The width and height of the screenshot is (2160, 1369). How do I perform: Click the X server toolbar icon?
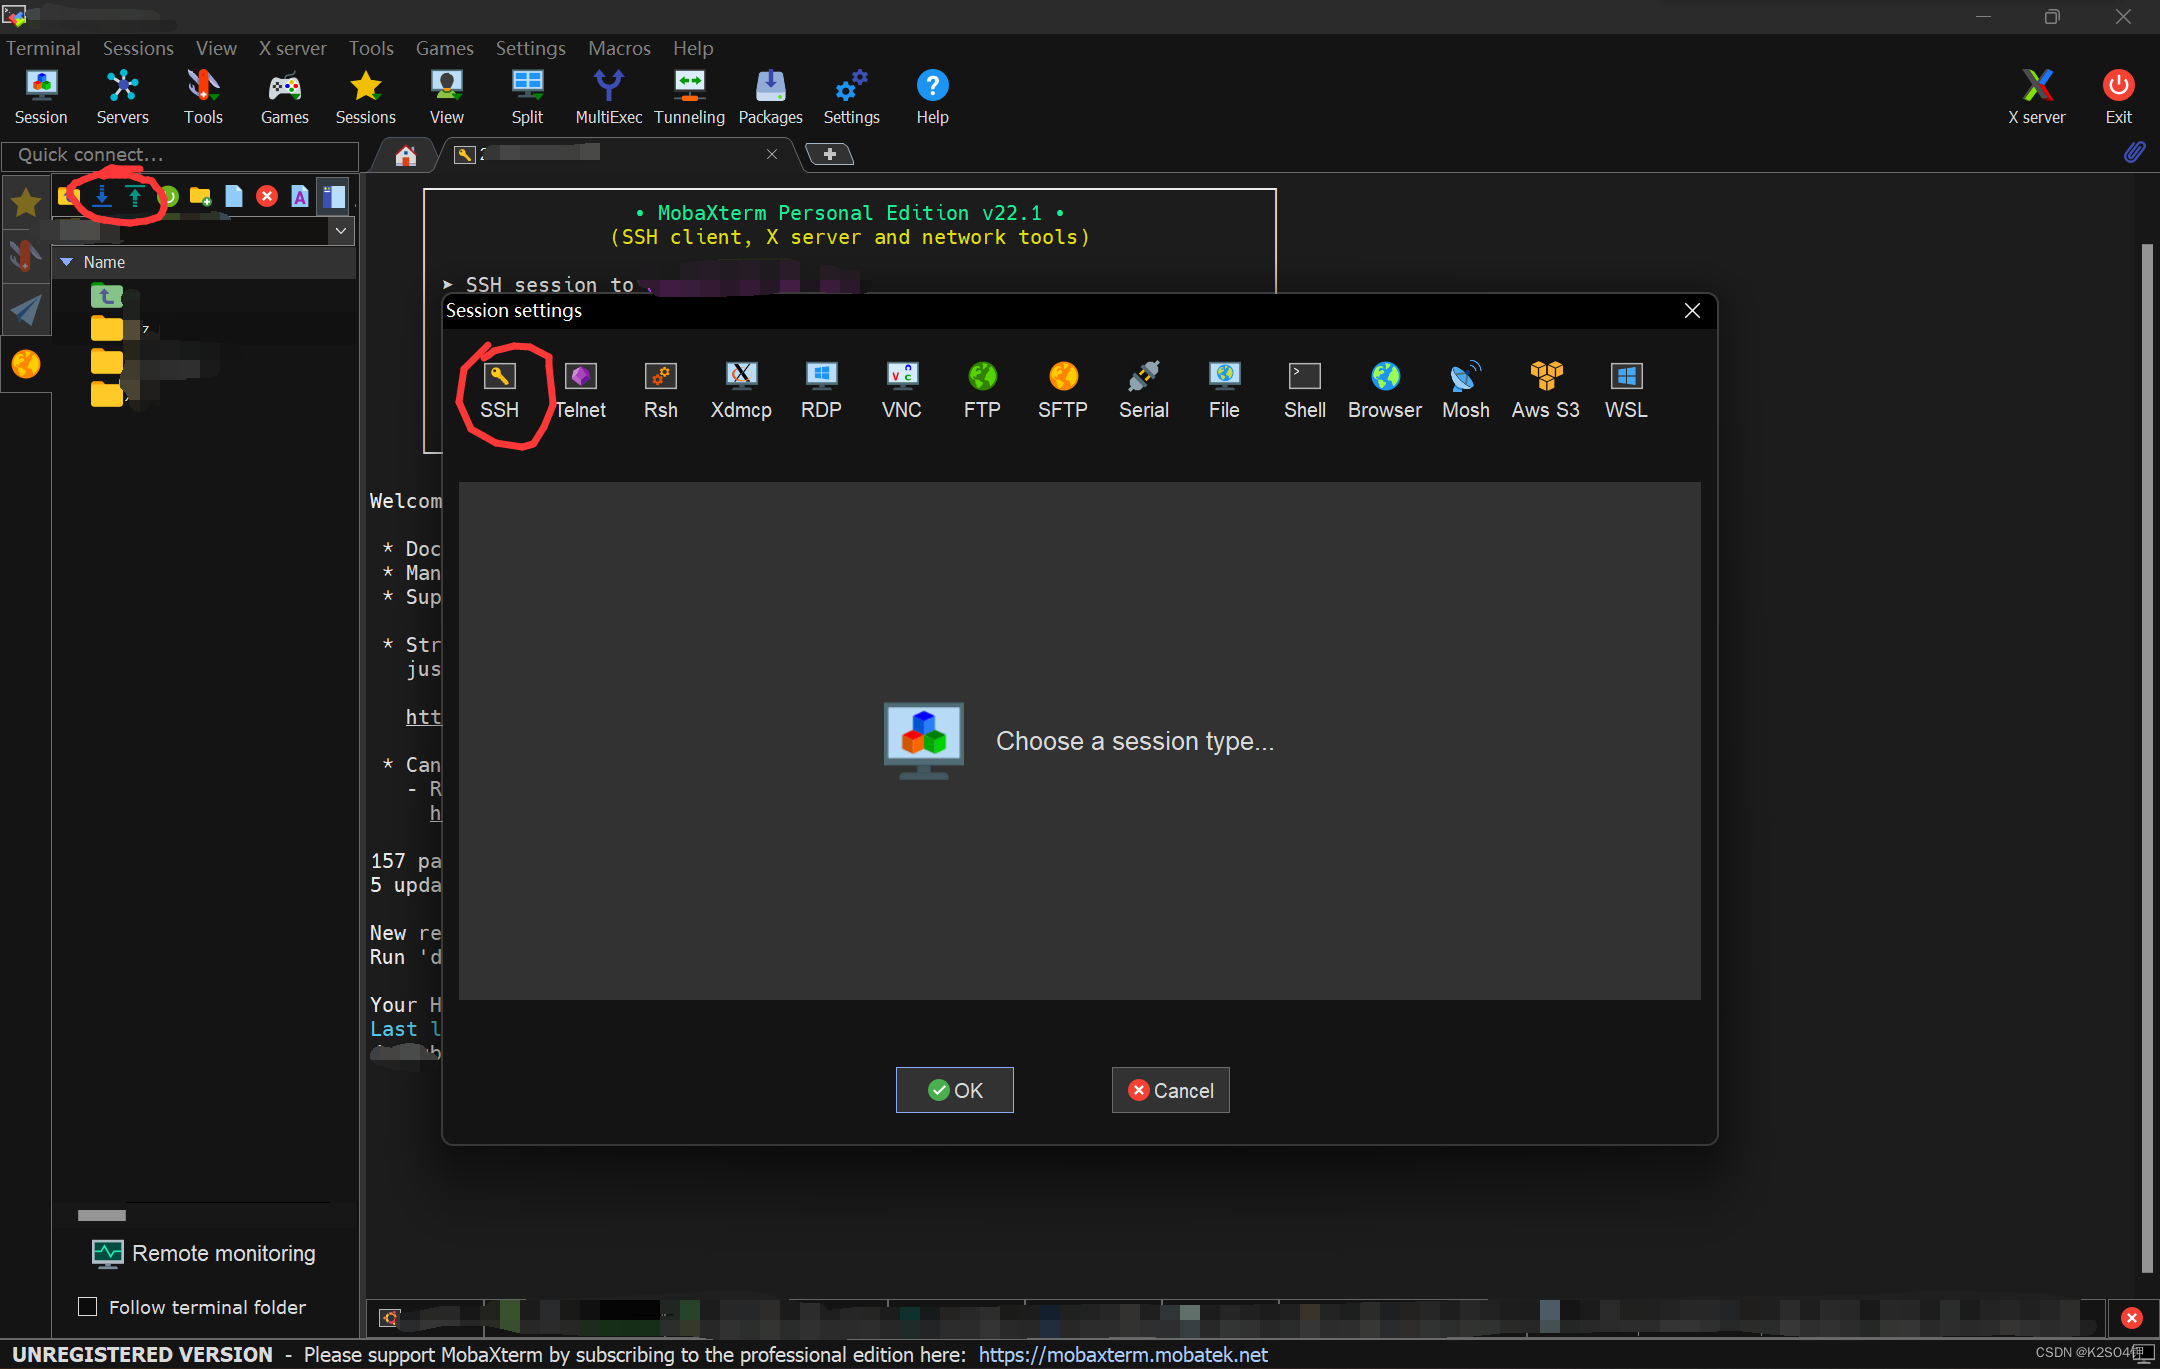pyautogui.click(x=2037, y=97)
